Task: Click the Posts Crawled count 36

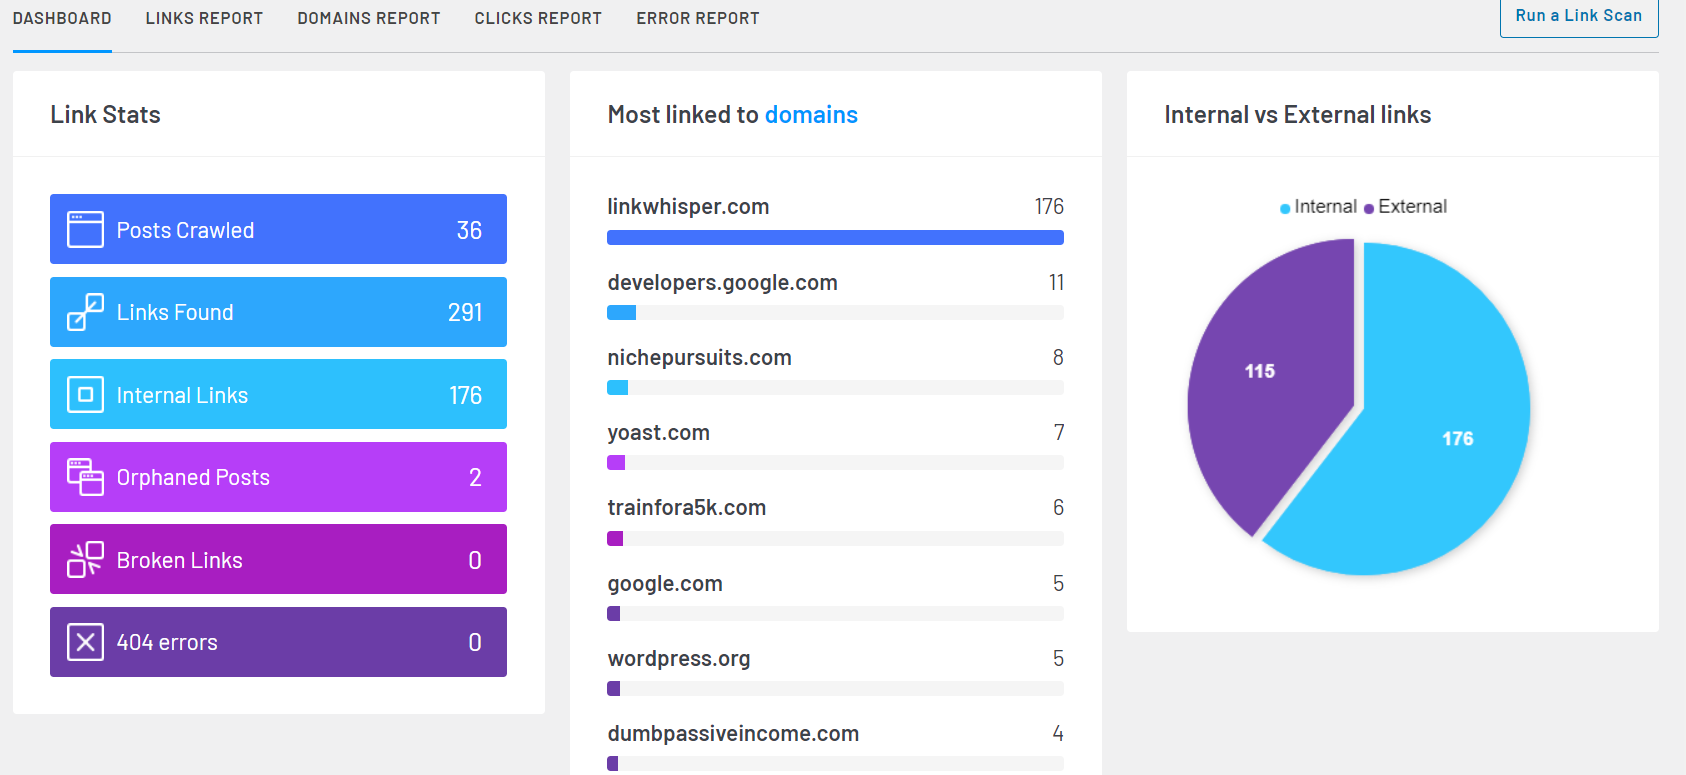Action: 469,230
